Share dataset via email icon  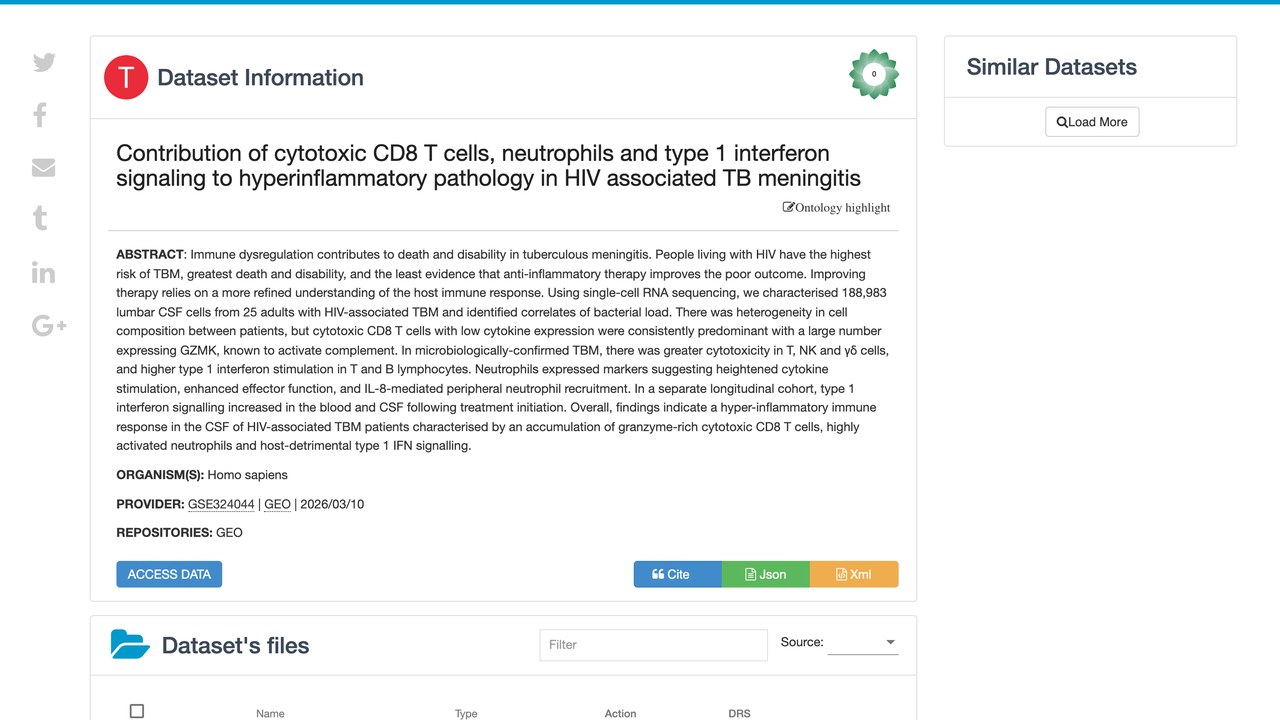click(43, 168)
